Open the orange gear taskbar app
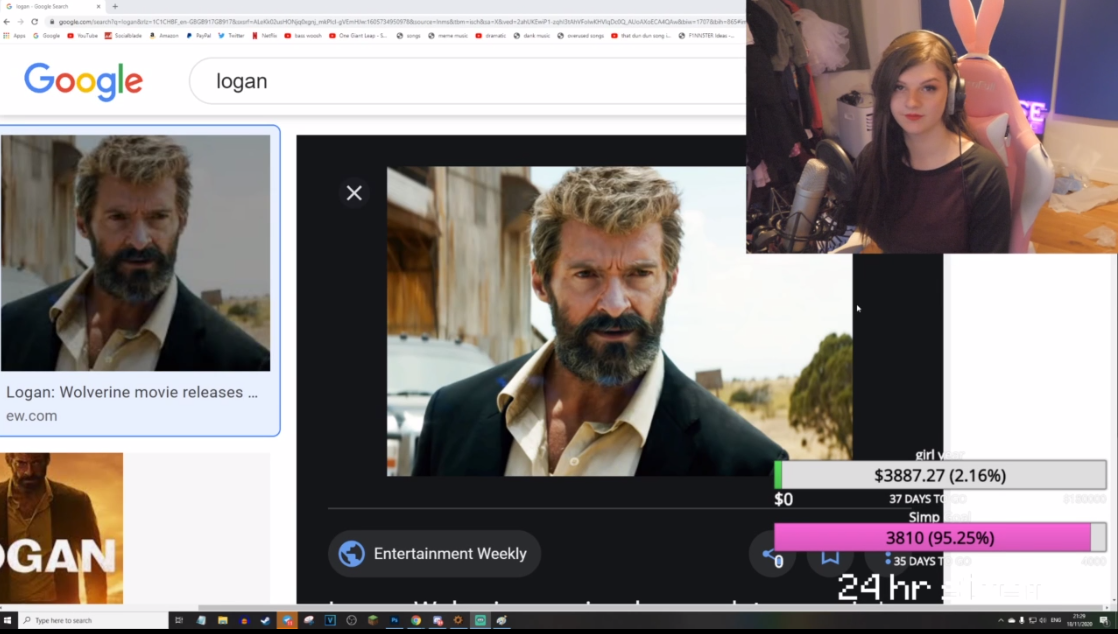Image resolution: width=1118 pixels, height=634 pixels. click(458, 620)
